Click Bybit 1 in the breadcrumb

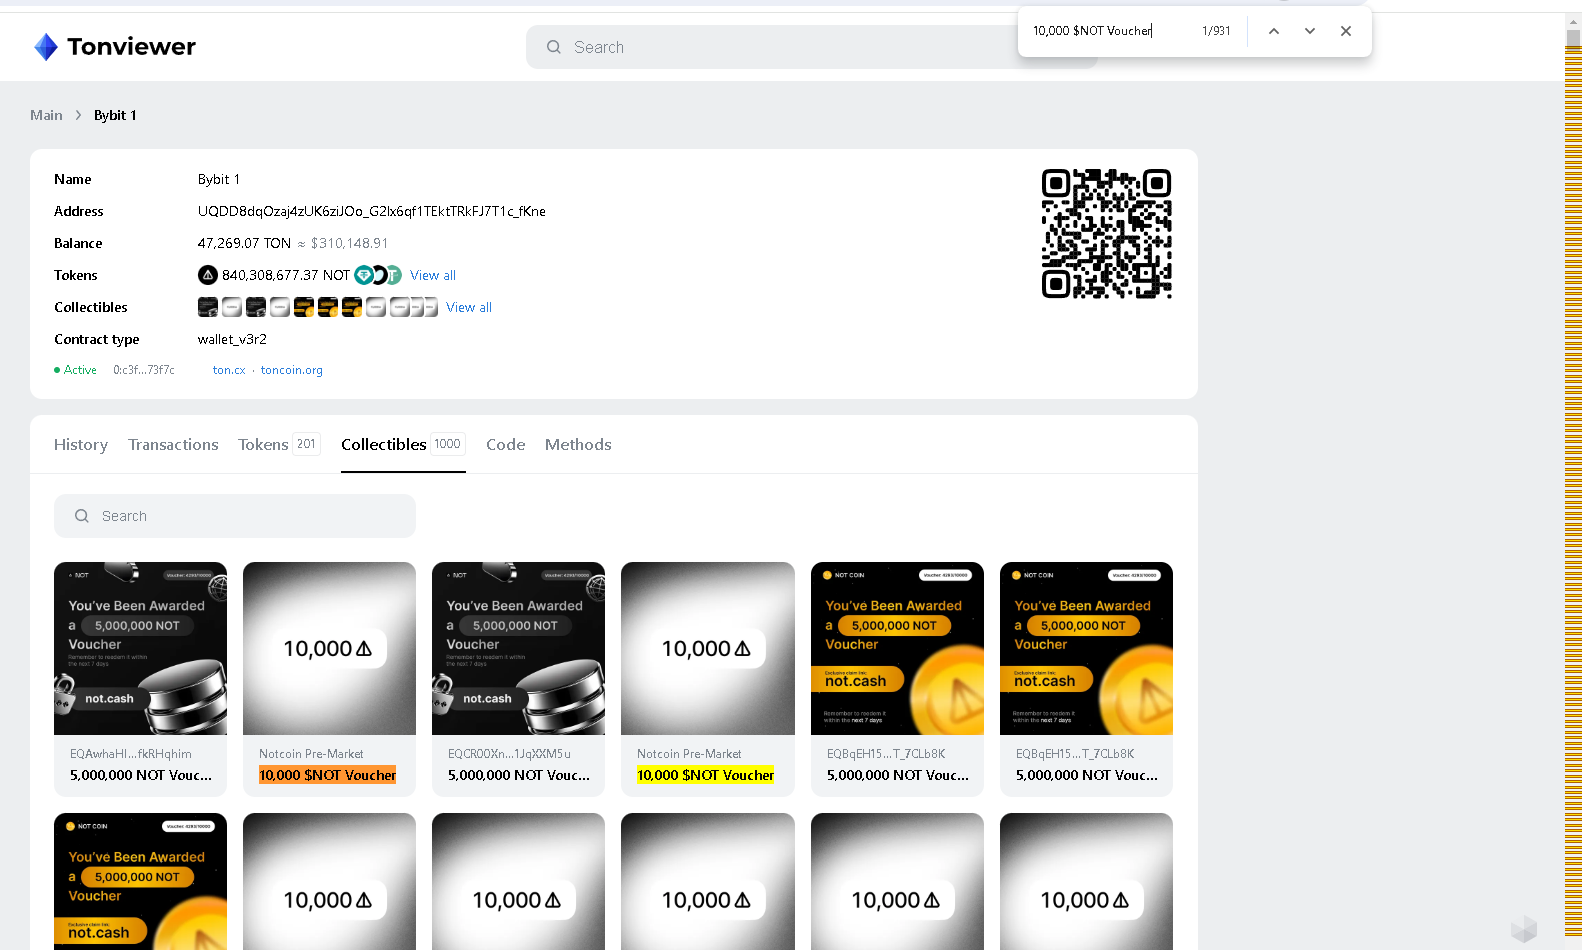click(x=115, y=115)
